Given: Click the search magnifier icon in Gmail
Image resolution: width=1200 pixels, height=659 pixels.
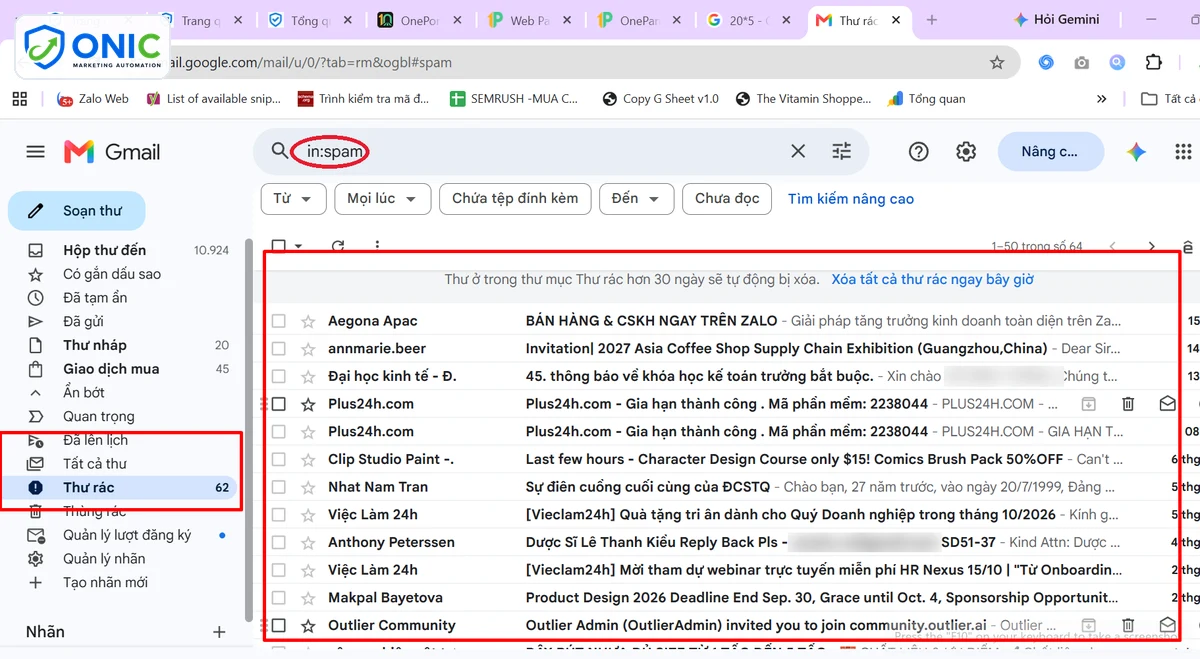Looking at the screenshot, I should (280, 152).
